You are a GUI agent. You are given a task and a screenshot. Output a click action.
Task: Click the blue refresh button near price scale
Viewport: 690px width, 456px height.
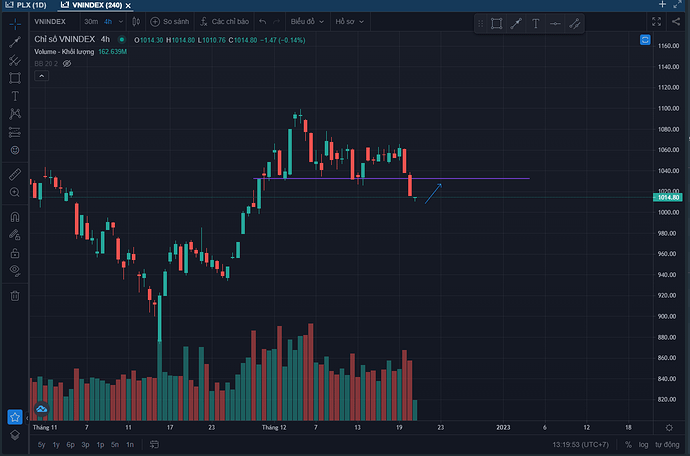[x=645, y=40]
